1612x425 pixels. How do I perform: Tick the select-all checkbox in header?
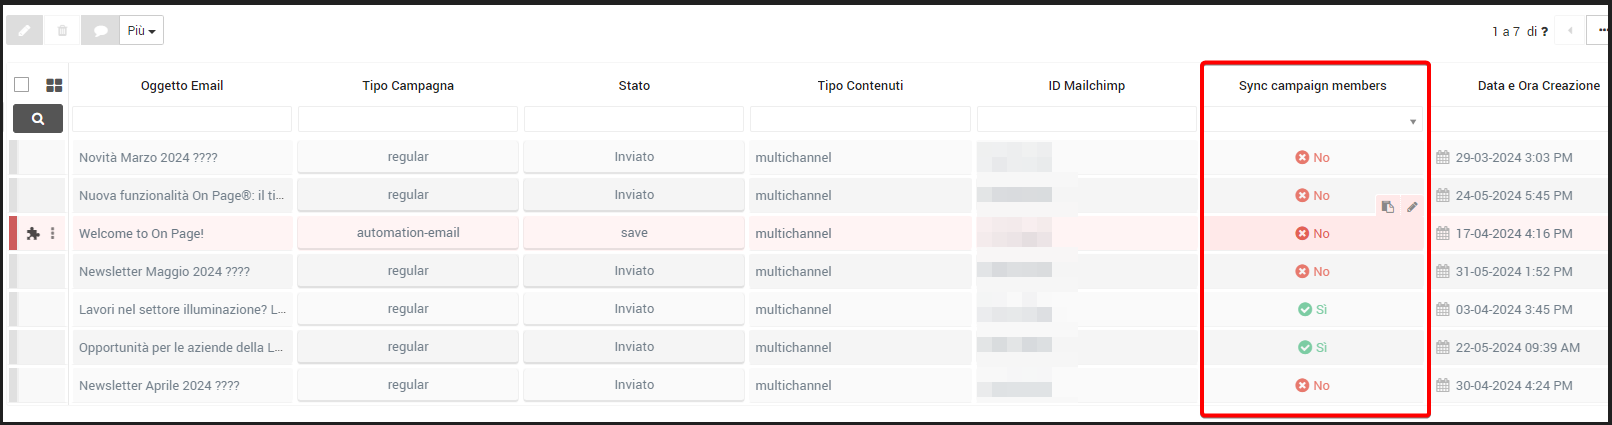(21, 85)
